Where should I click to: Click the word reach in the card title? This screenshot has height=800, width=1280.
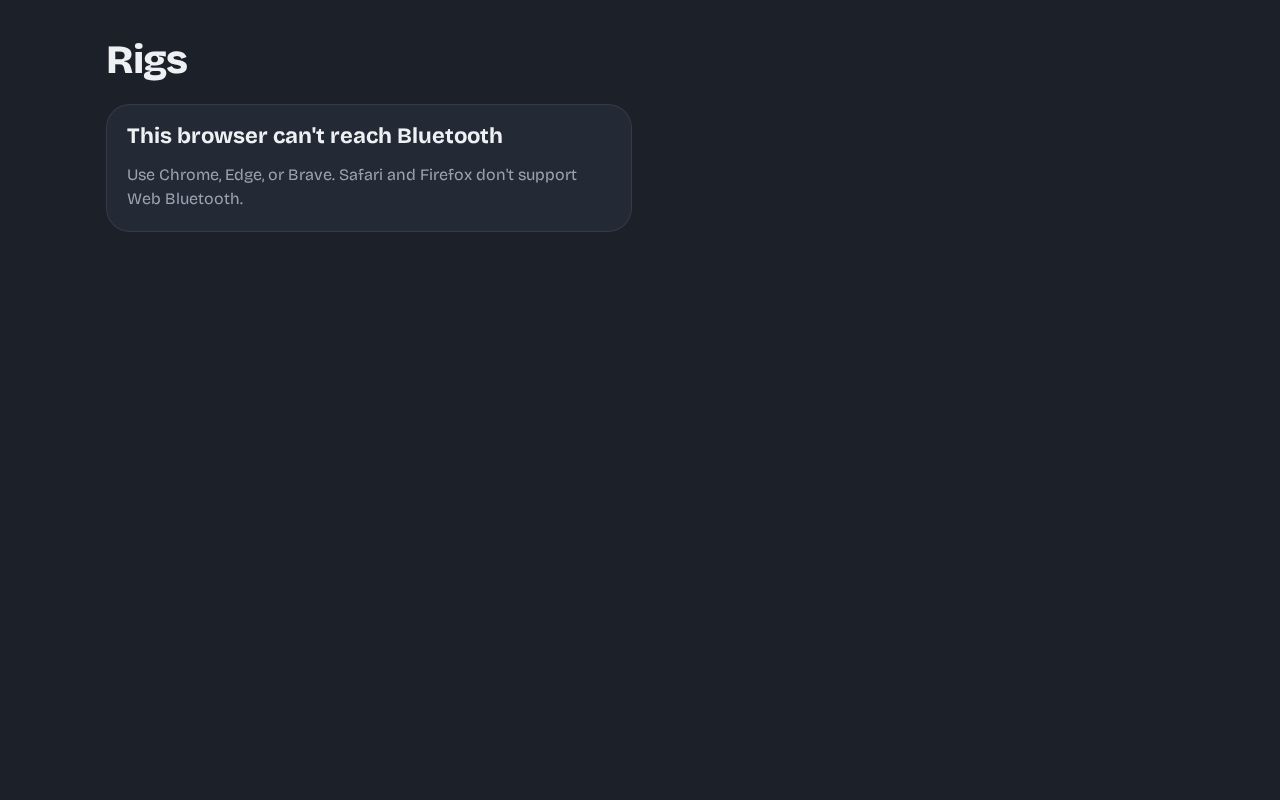pos(361,135)
